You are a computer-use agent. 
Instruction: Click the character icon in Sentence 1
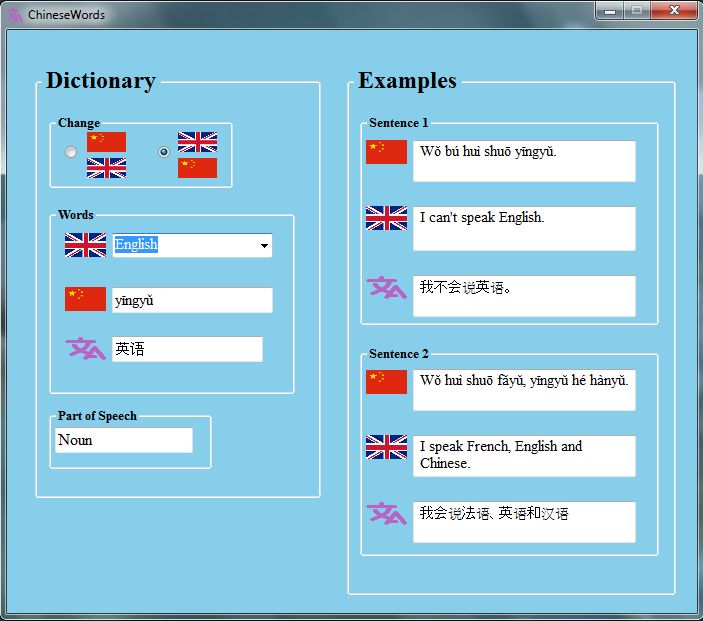pyautogui.click(x=386, y=287)
